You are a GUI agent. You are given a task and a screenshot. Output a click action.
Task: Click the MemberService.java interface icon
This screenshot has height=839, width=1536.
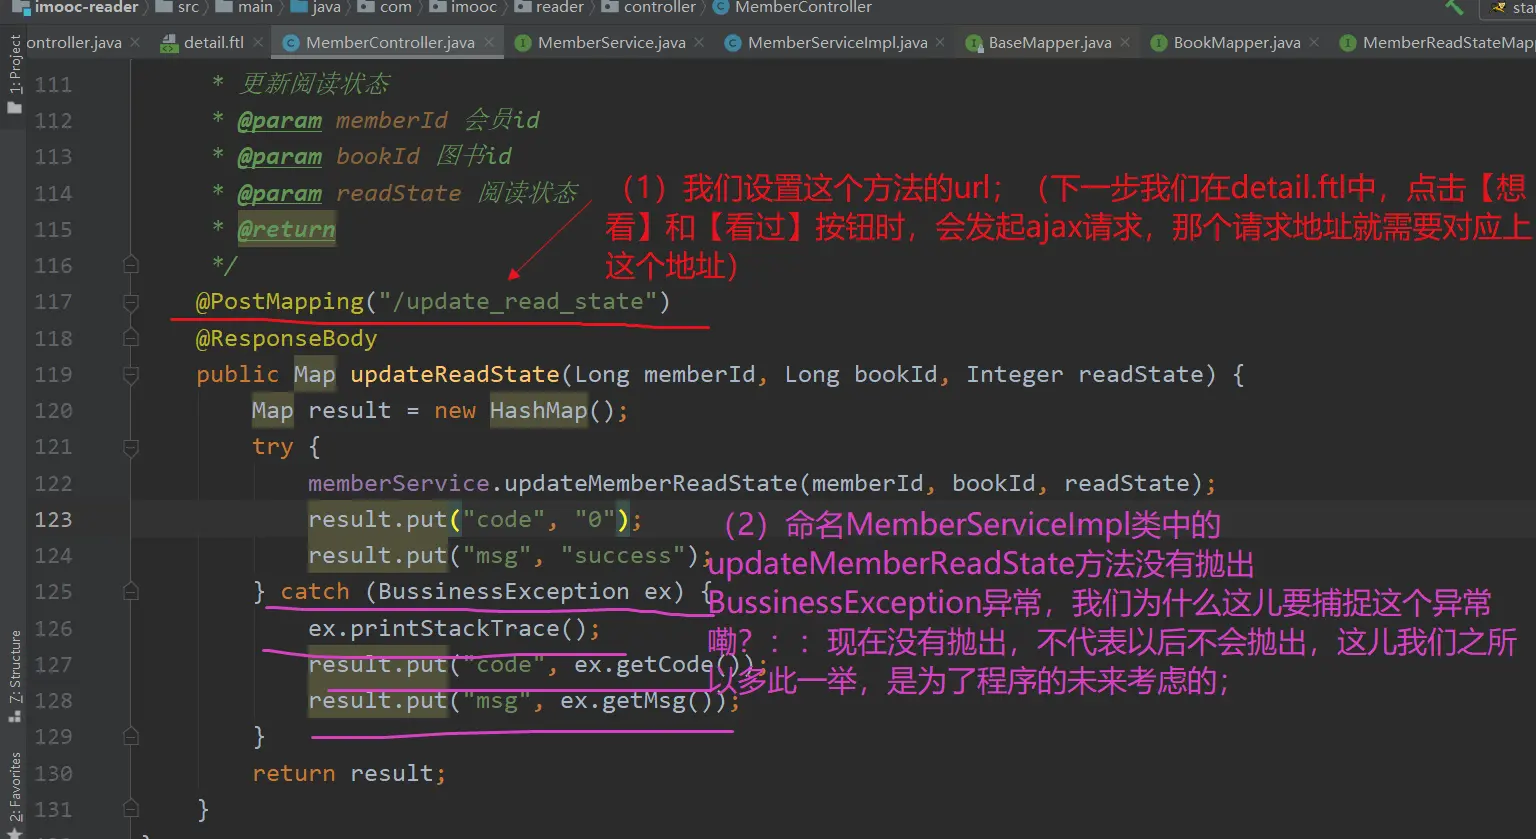(522, 43)
